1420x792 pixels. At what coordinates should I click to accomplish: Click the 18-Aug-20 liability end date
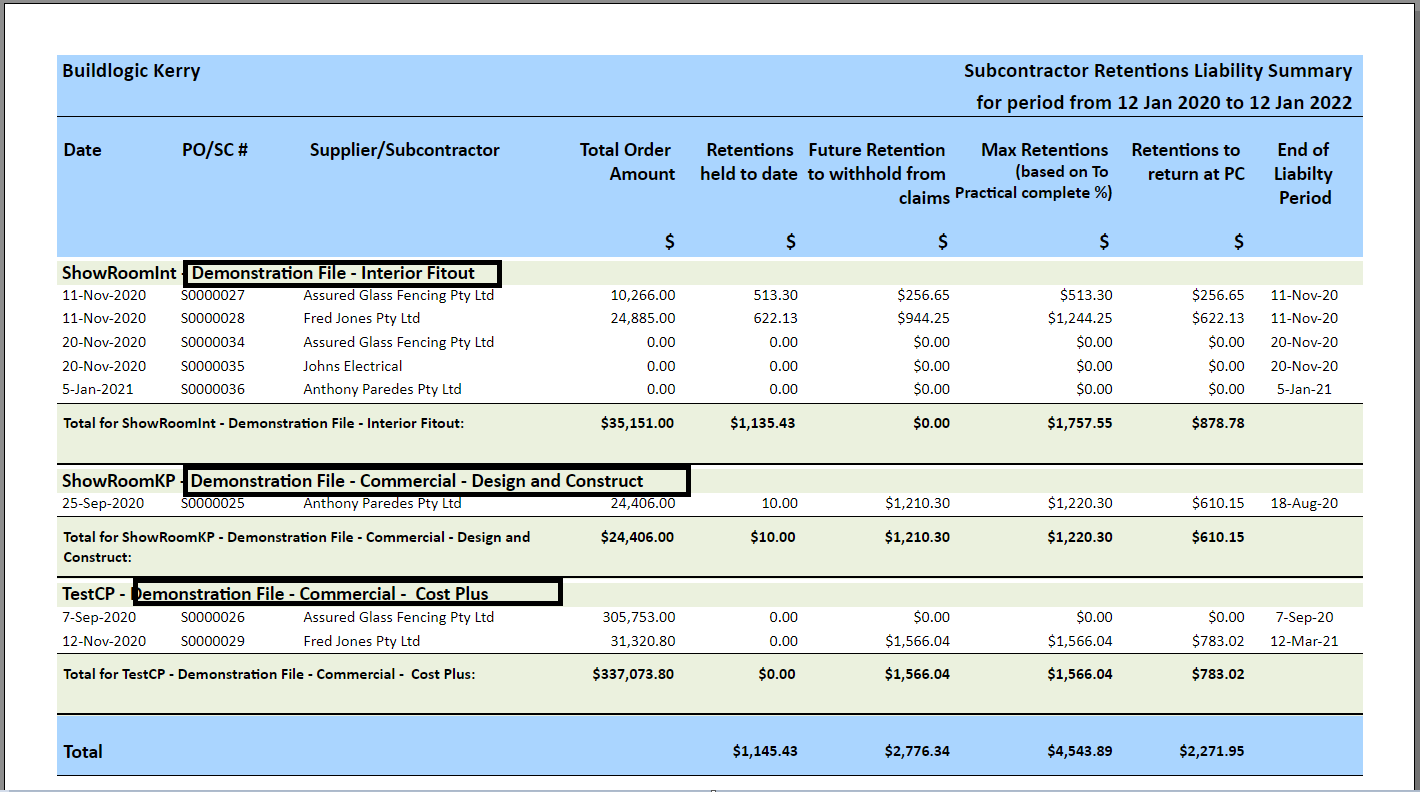(x=1304, y=503)
